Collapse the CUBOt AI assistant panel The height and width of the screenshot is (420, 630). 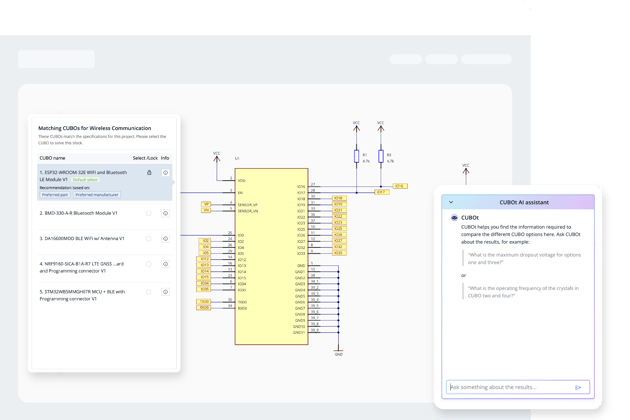(x=451, y=201)
